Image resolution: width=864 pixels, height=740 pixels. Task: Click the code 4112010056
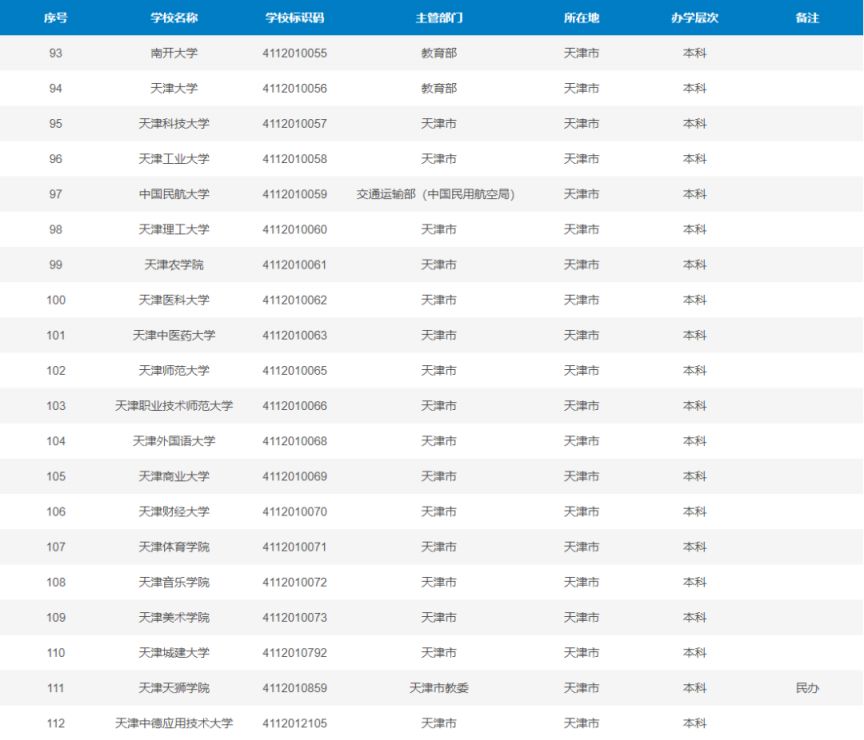(295, 88)
